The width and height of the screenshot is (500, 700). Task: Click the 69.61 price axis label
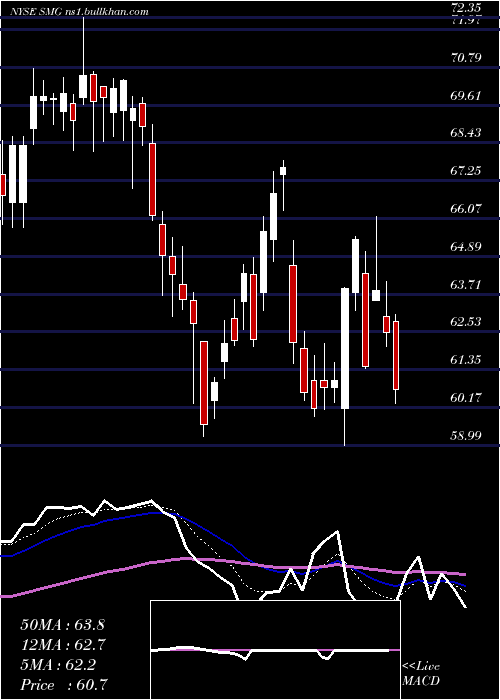466,95
